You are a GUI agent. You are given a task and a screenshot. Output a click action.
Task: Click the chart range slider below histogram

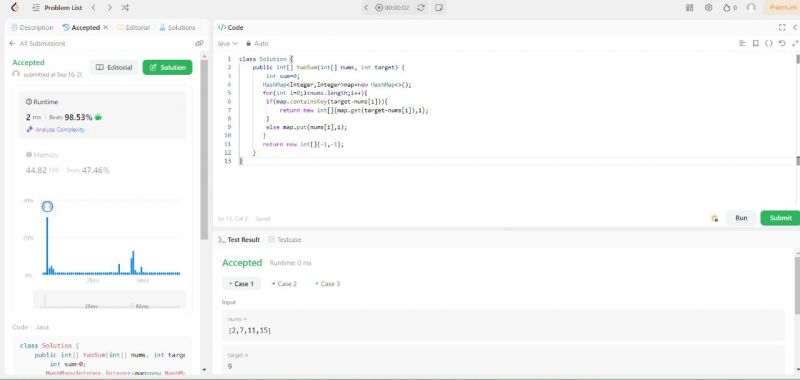pos(110,300)
